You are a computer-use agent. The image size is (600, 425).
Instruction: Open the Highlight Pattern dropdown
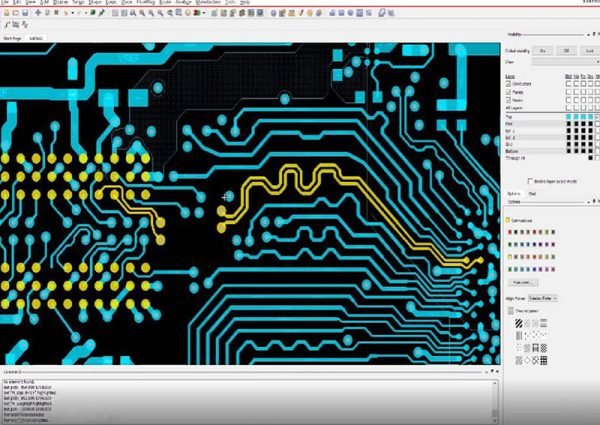click(x=542, y=298)
